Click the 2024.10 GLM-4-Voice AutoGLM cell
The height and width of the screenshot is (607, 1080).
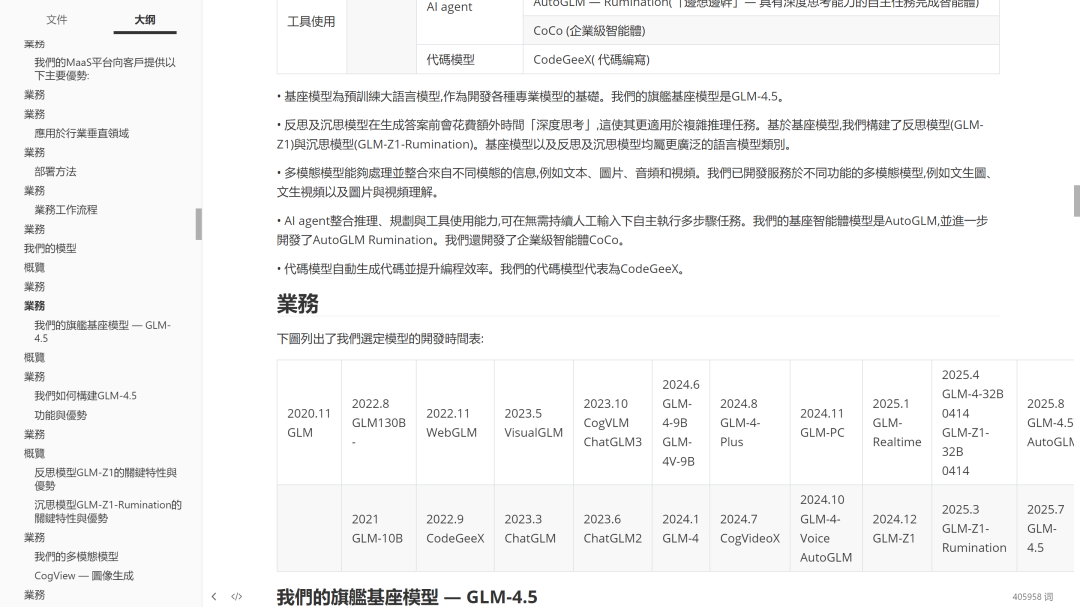[827, 528]
